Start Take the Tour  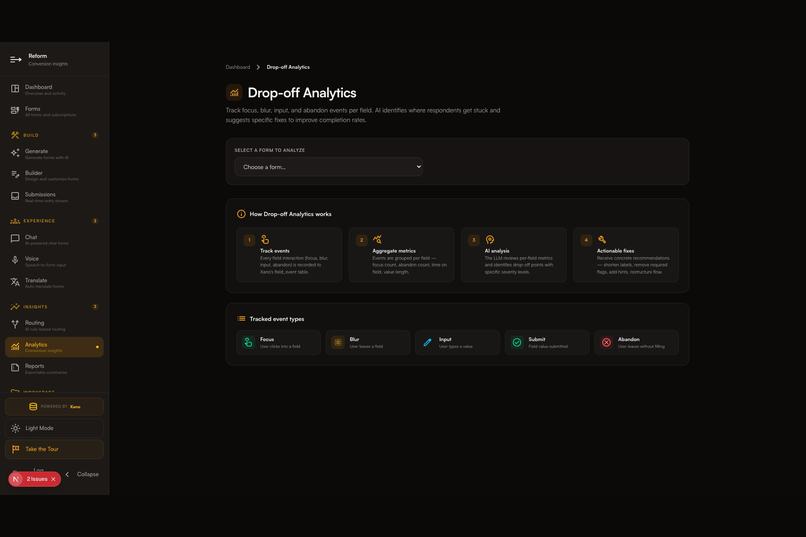[54, 449]
